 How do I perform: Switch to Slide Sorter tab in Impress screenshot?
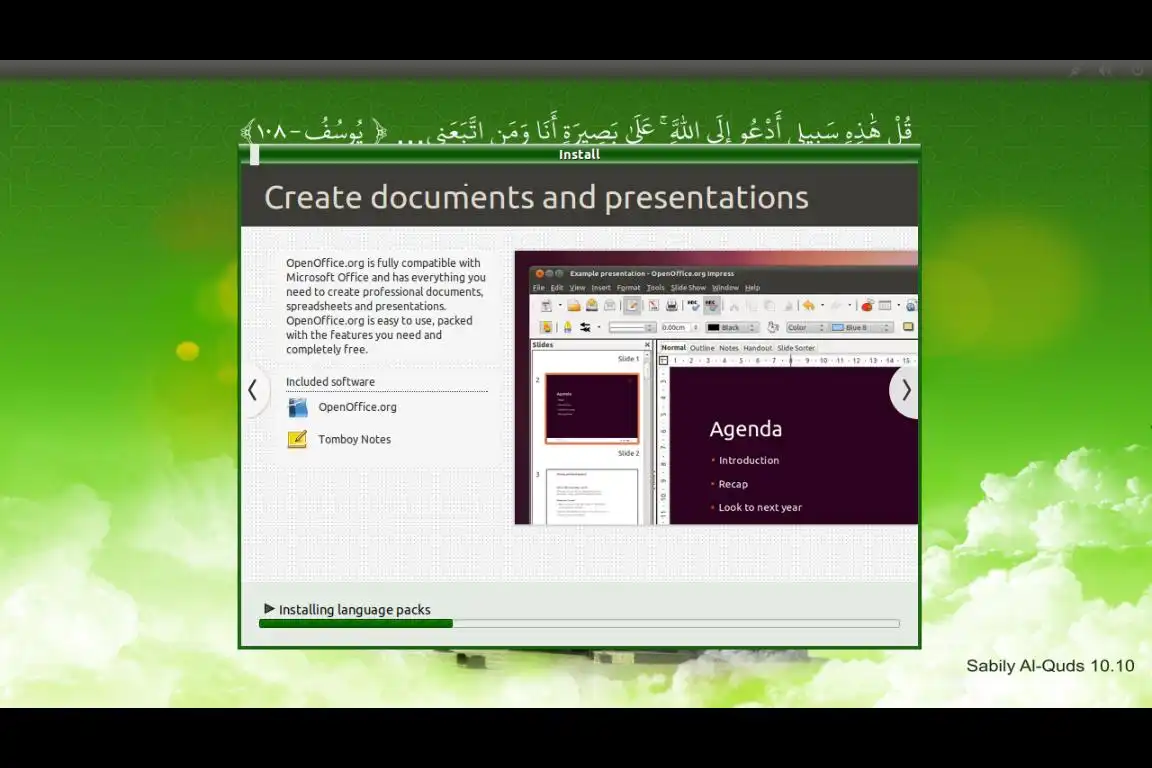pos(796,348)
